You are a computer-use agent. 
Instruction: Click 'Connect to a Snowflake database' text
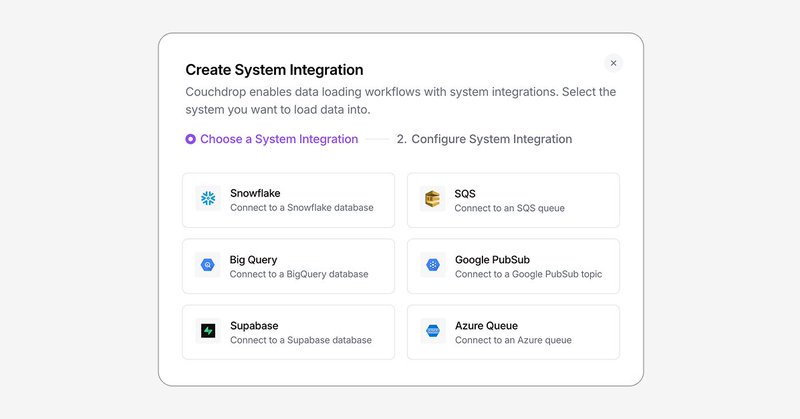(x=302, y=208)
